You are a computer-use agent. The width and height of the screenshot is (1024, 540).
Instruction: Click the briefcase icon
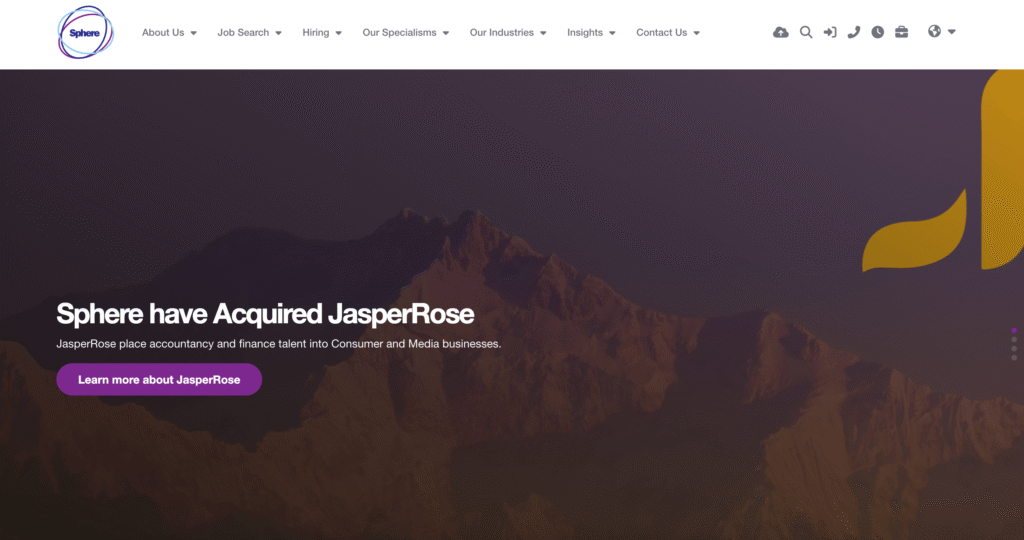click(x=901, y=32)
